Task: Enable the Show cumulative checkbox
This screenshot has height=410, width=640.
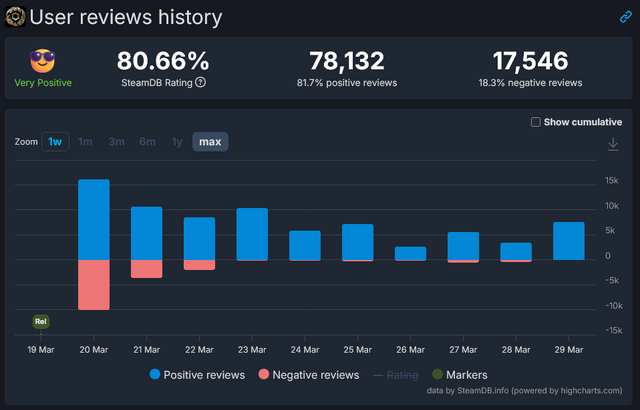Action: click(x=536, y=122)
